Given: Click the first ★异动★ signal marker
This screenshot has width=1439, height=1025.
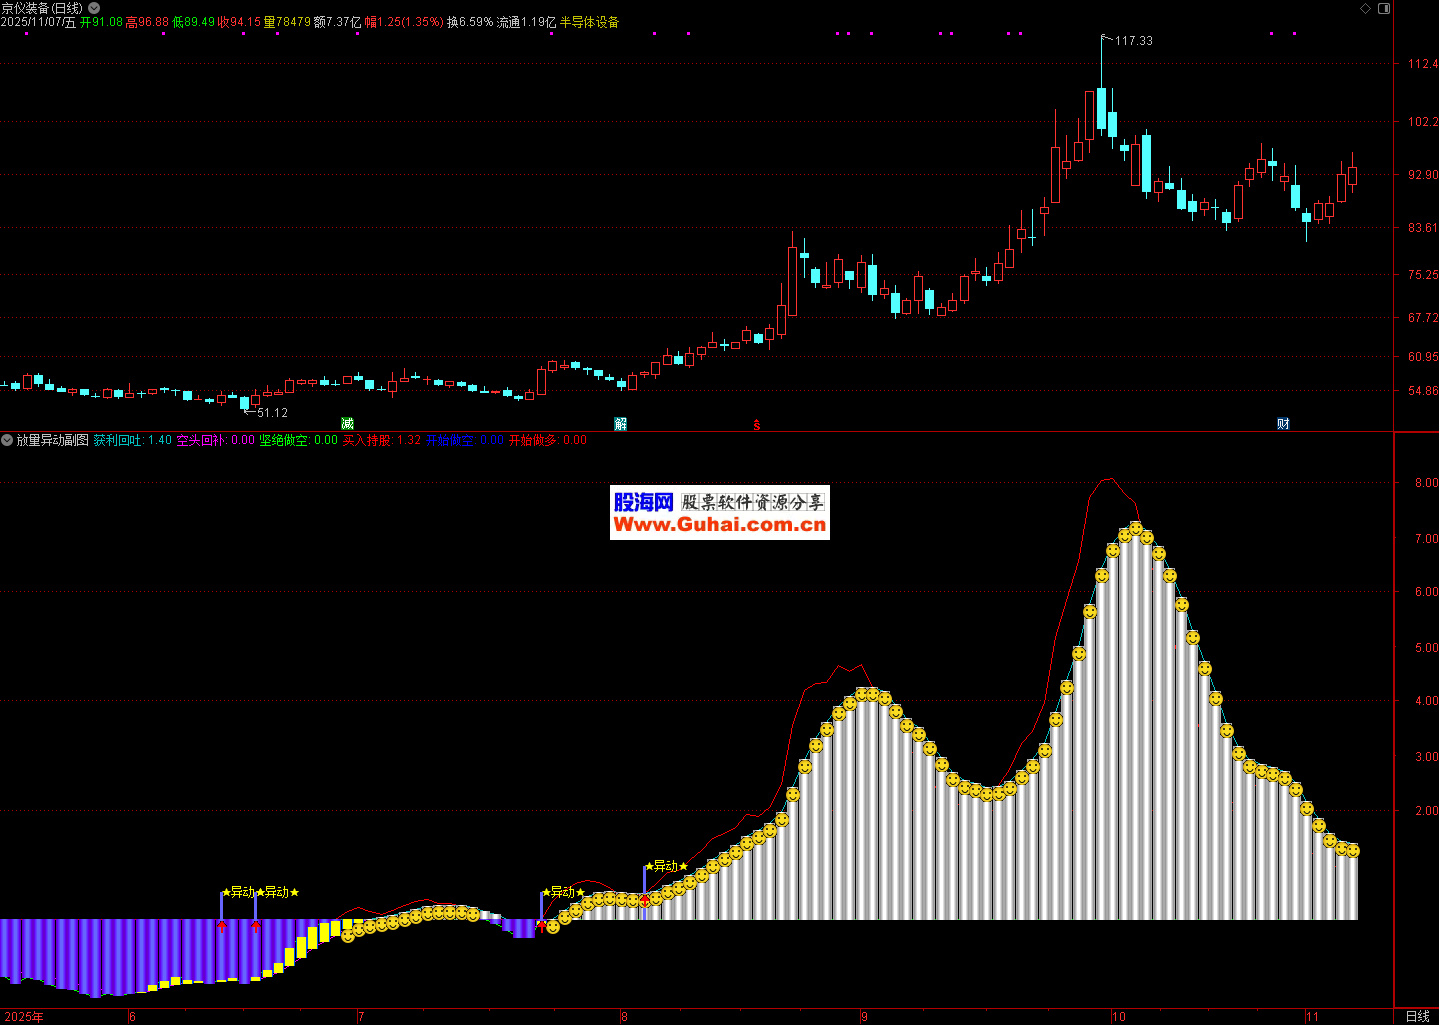Looking at the screenshot, I should point(239,892).
